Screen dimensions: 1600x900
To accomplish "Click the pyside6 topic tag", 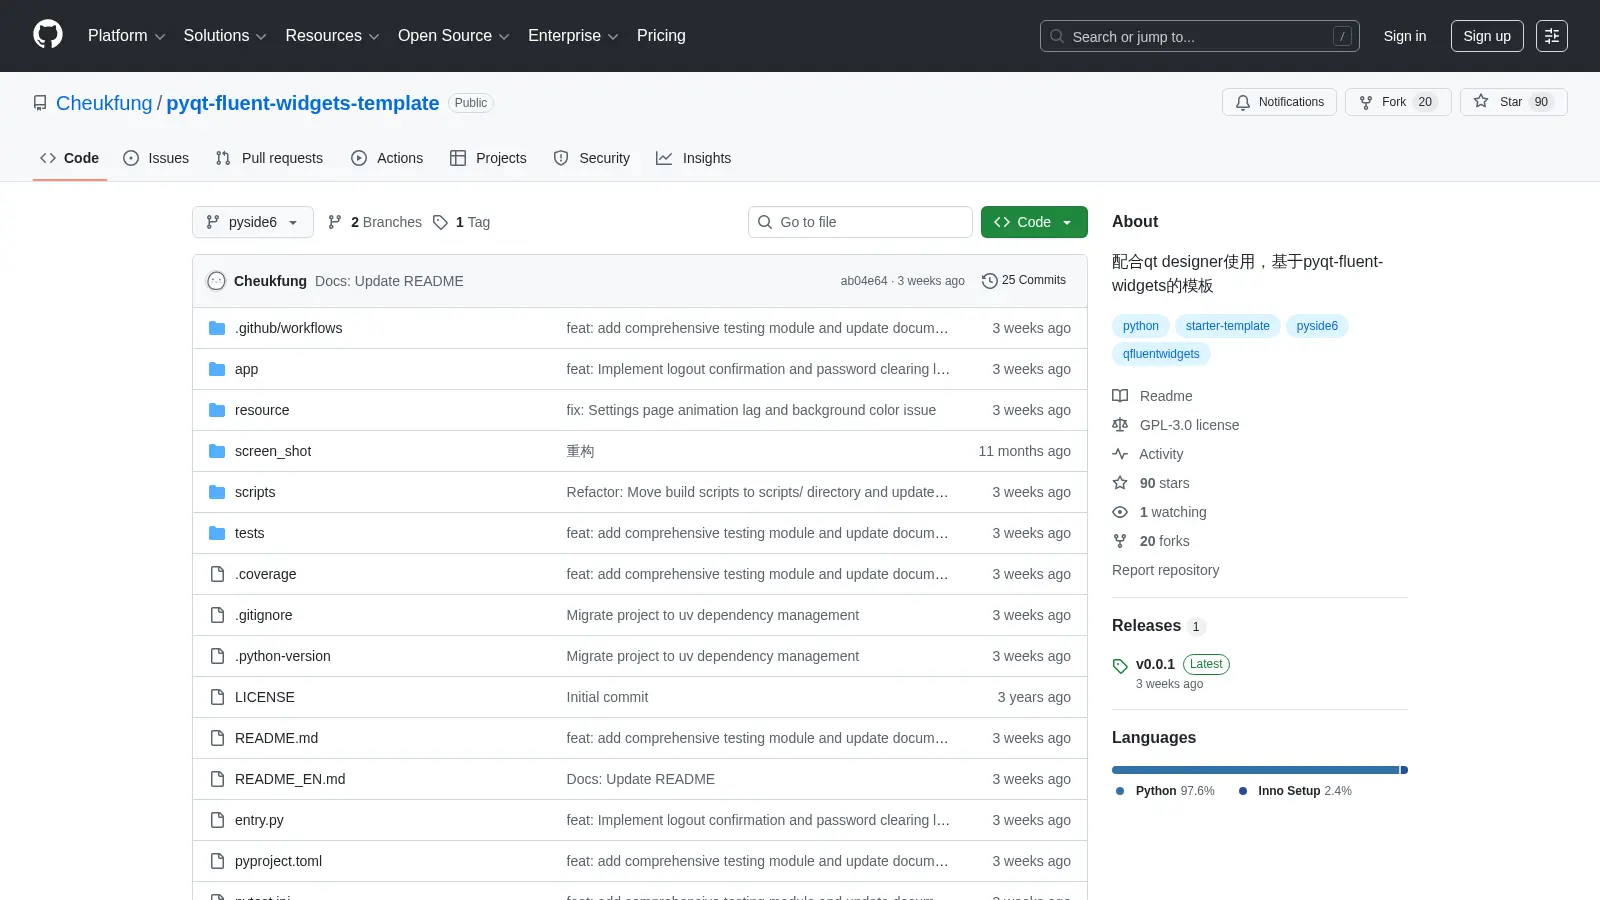I will tap(1317, 326).
